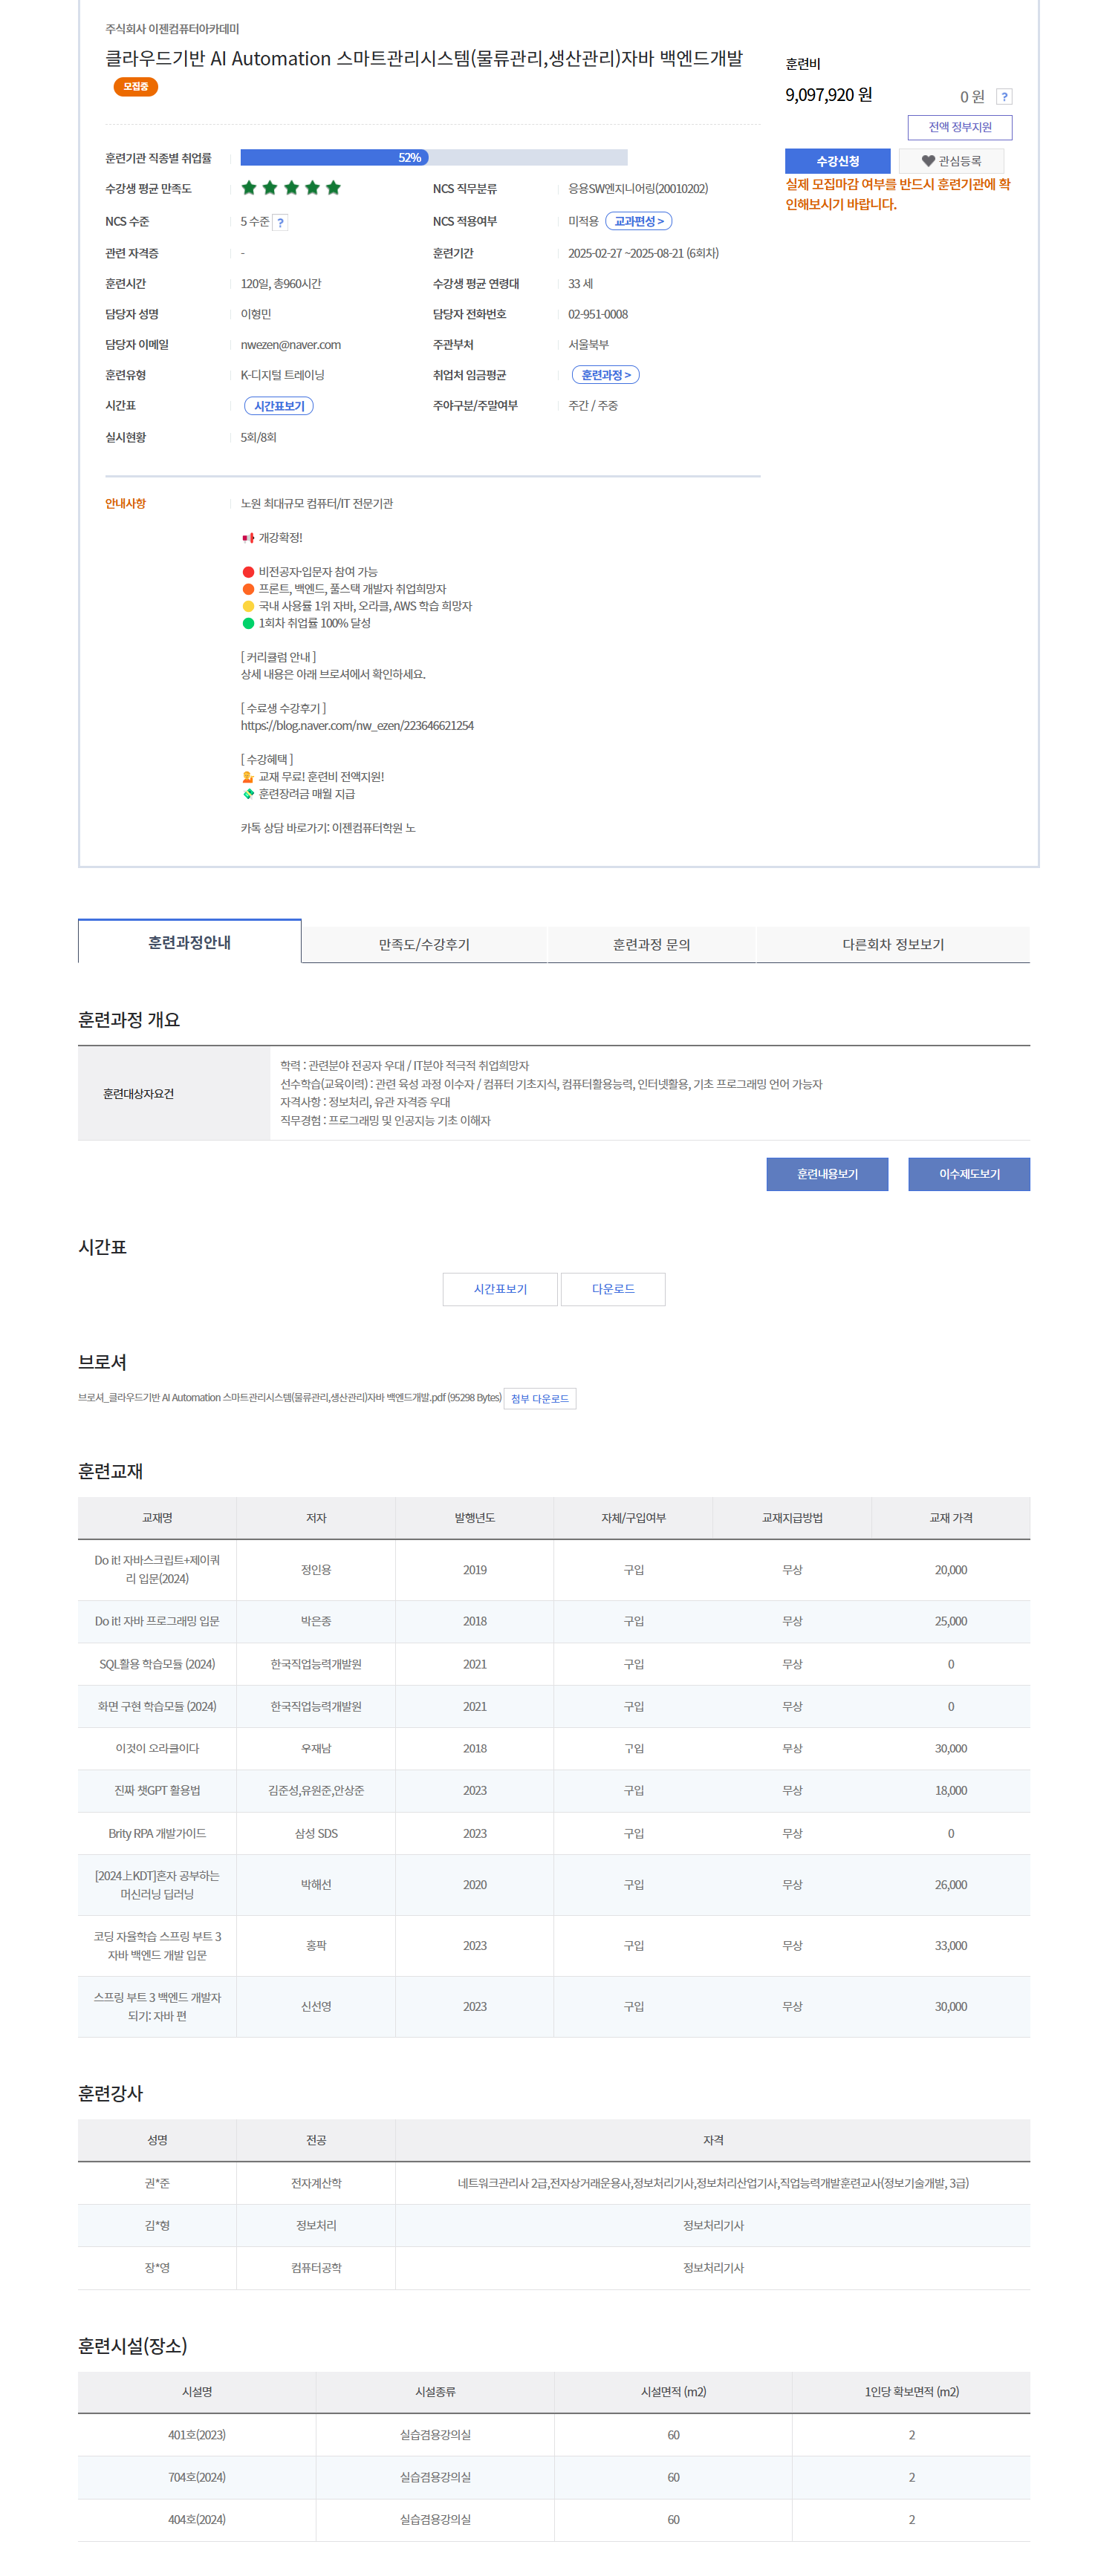Click the heart icon in 관심등록
Viewport: 1098px width, 2576px height.
pyautogui.click(x=927, y=161)
